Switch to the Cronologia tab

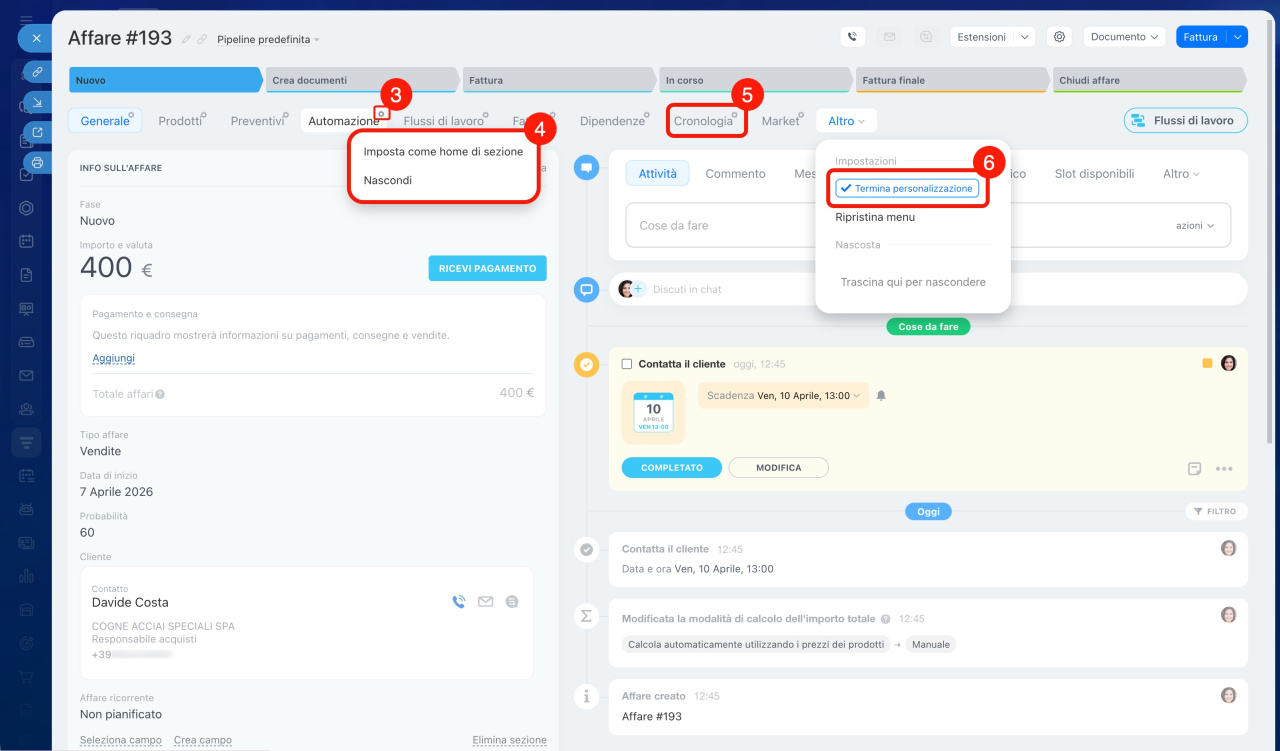coord(703,121)
